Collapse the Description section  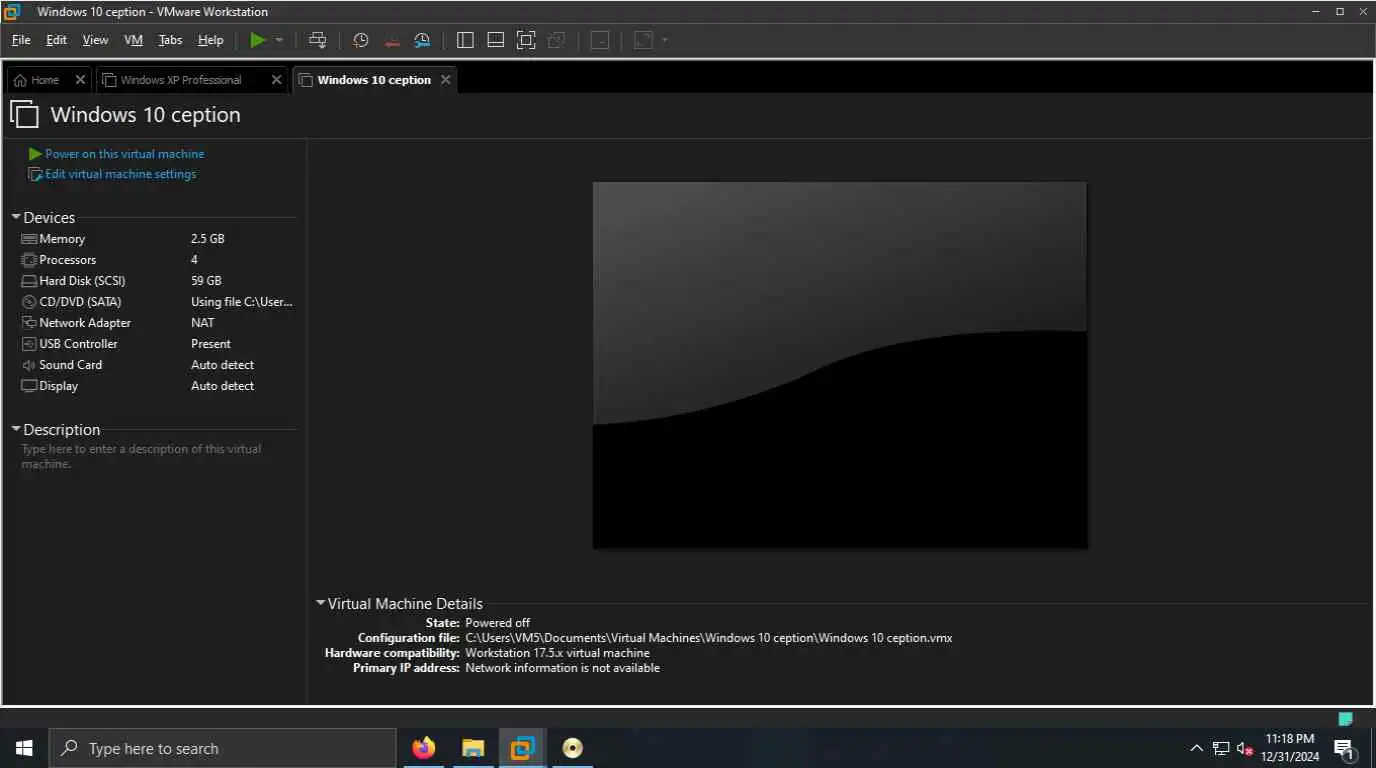pos(16,430)
